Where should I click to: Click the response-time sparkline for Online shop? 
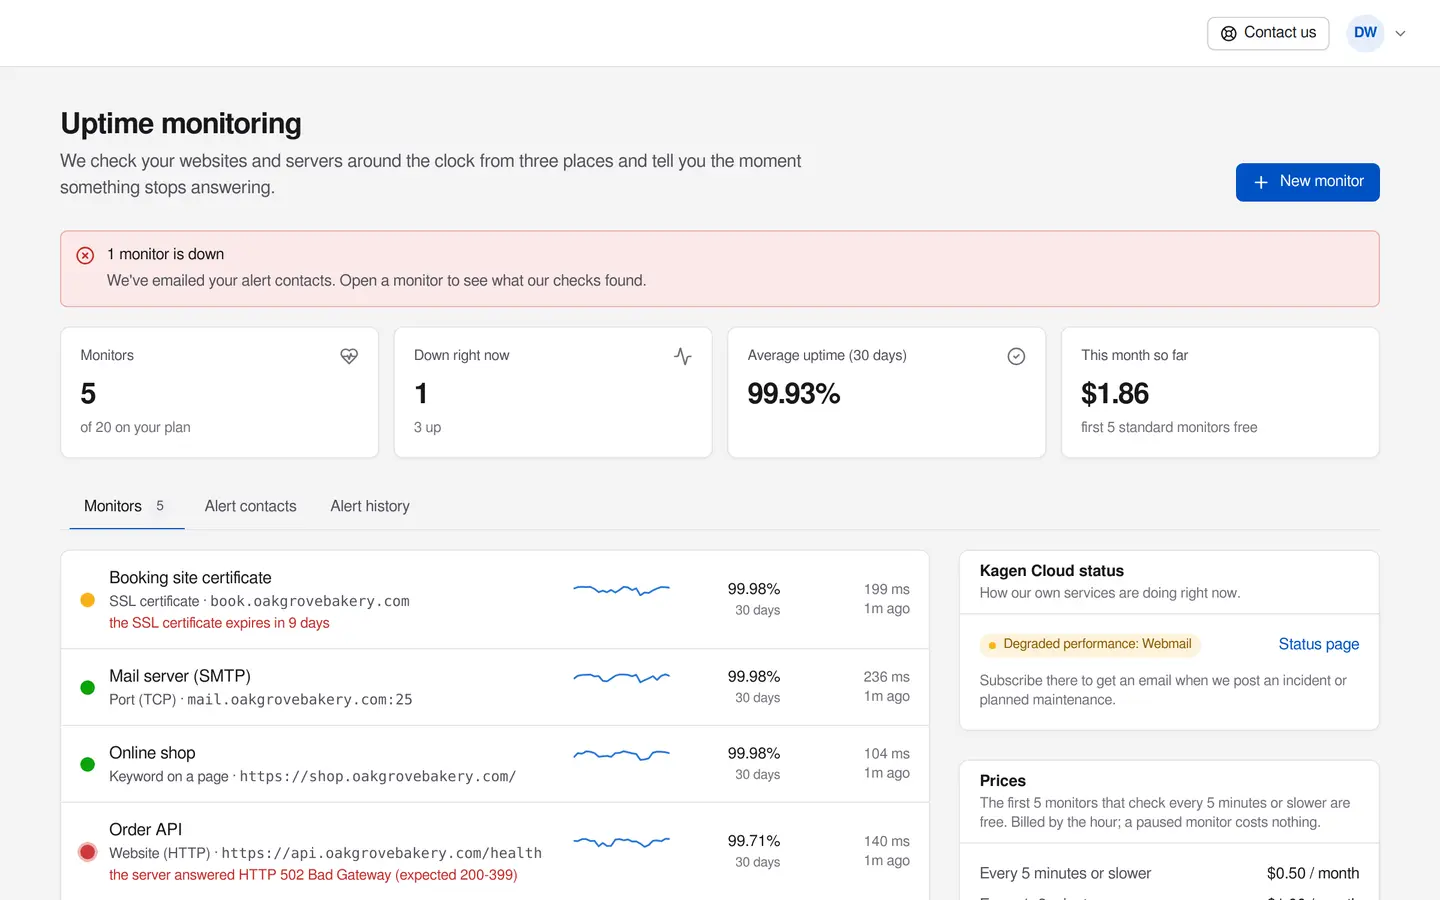[622, 754]
